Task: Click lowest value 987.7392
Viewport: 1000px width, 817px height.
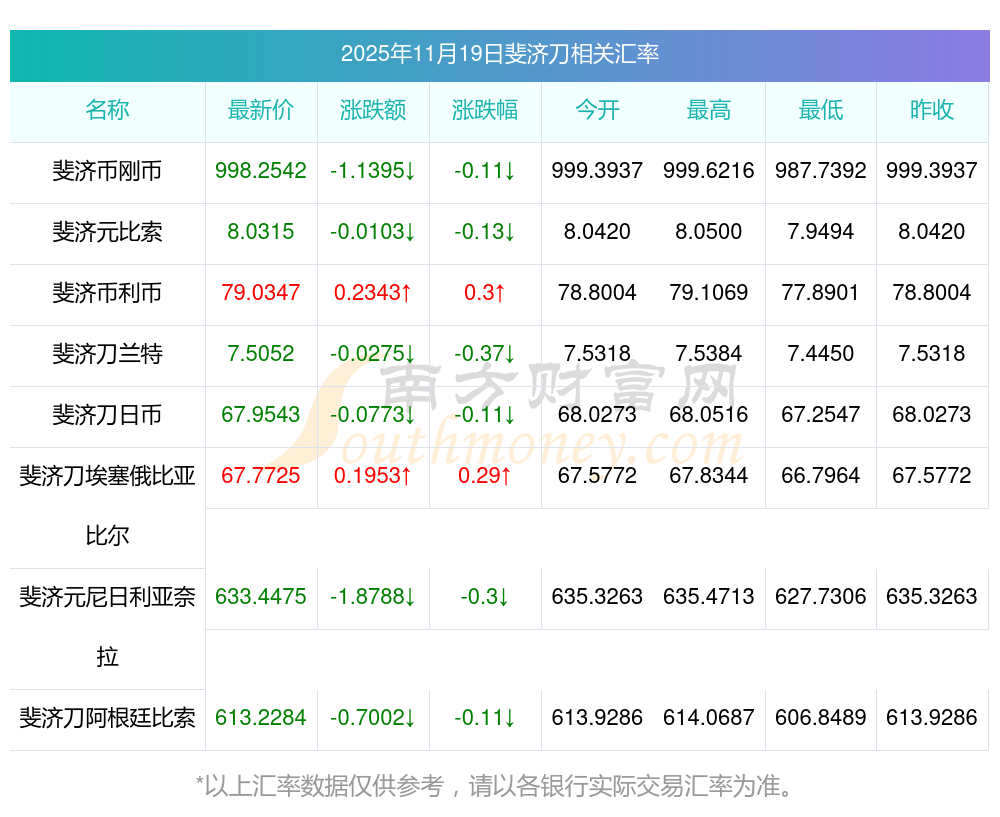Action: click(821, 171)
